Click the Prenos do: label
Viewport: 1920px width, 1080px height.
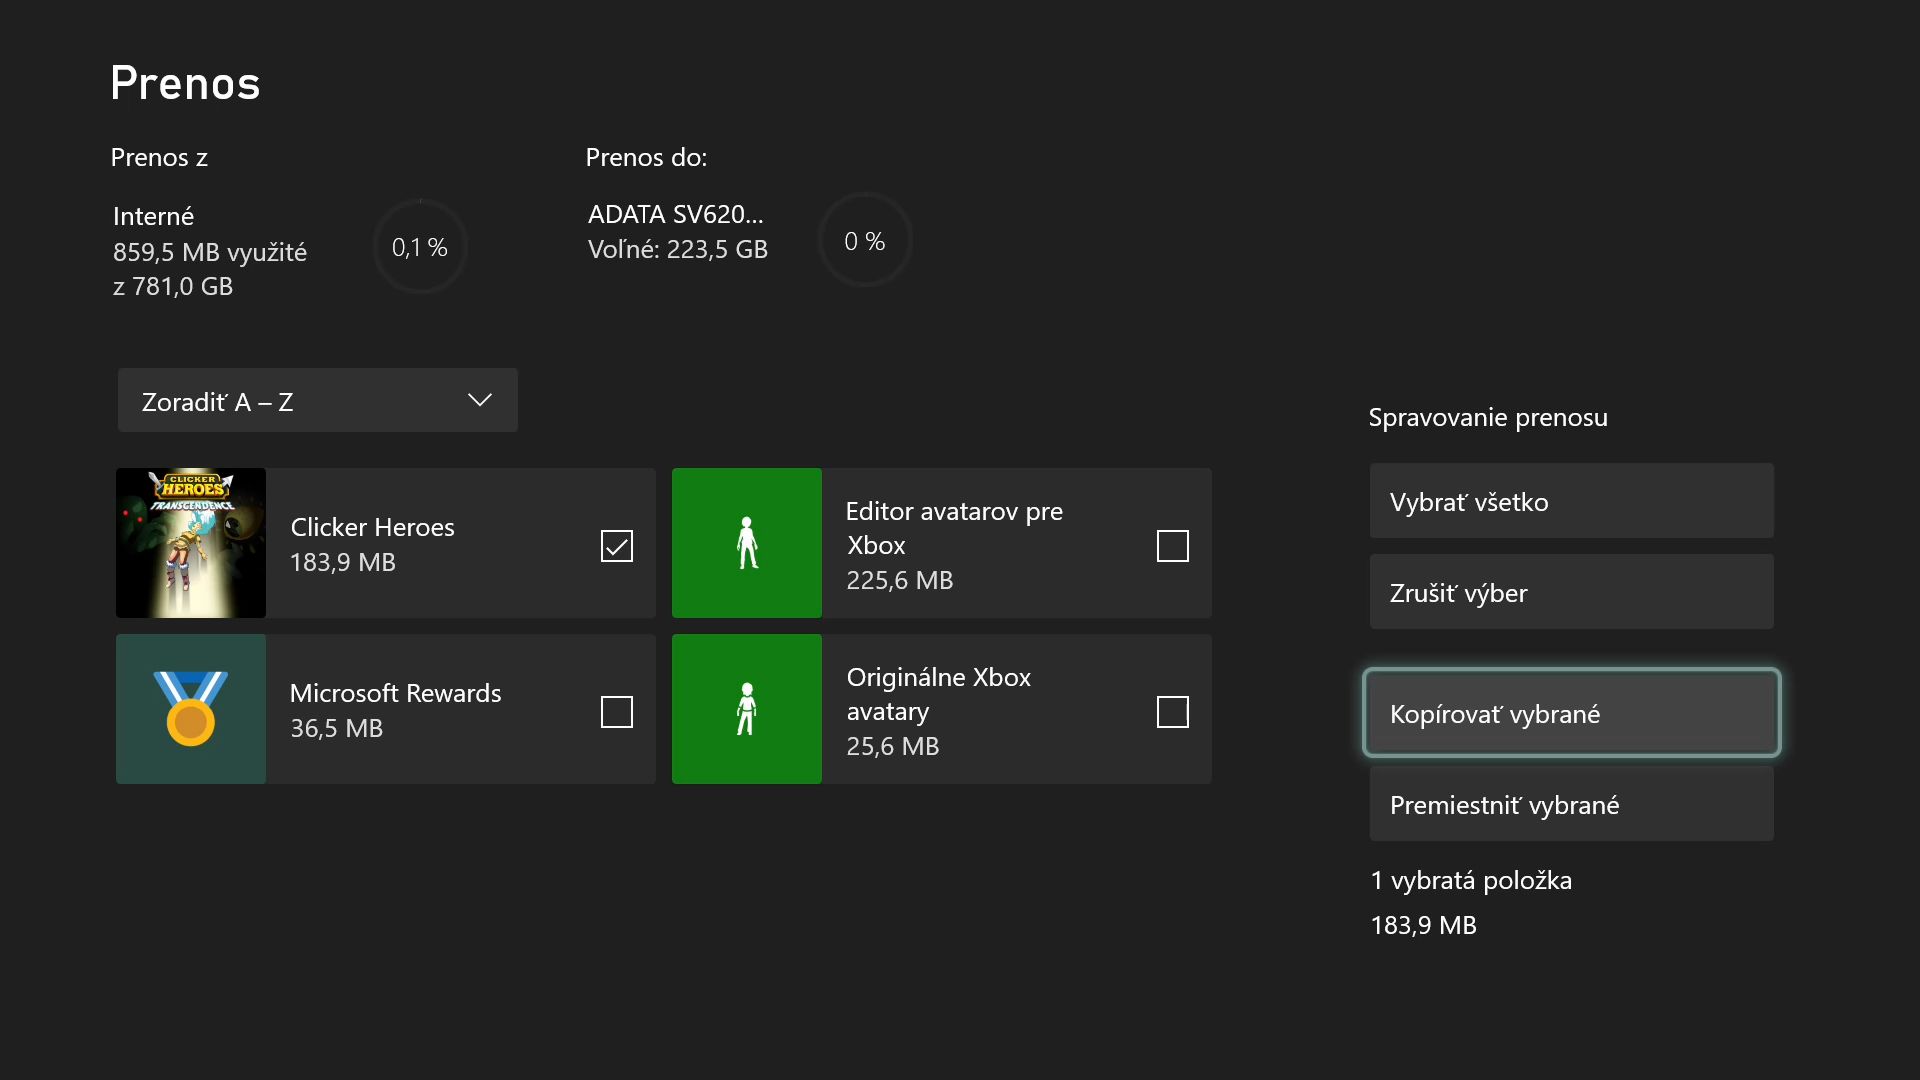(646, 157)
